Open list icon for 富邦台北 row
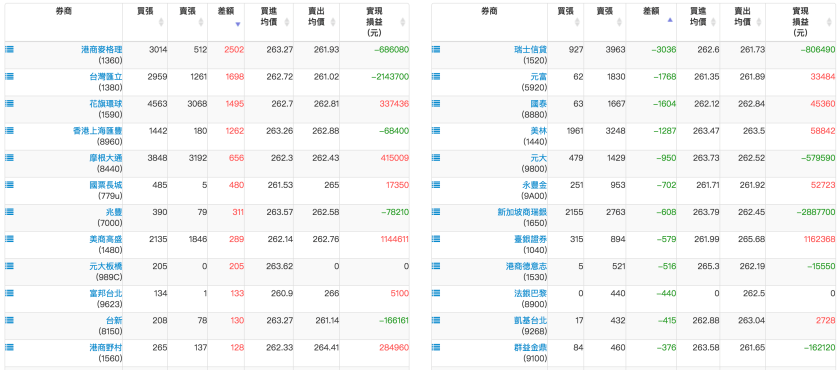 pos(9,292)
